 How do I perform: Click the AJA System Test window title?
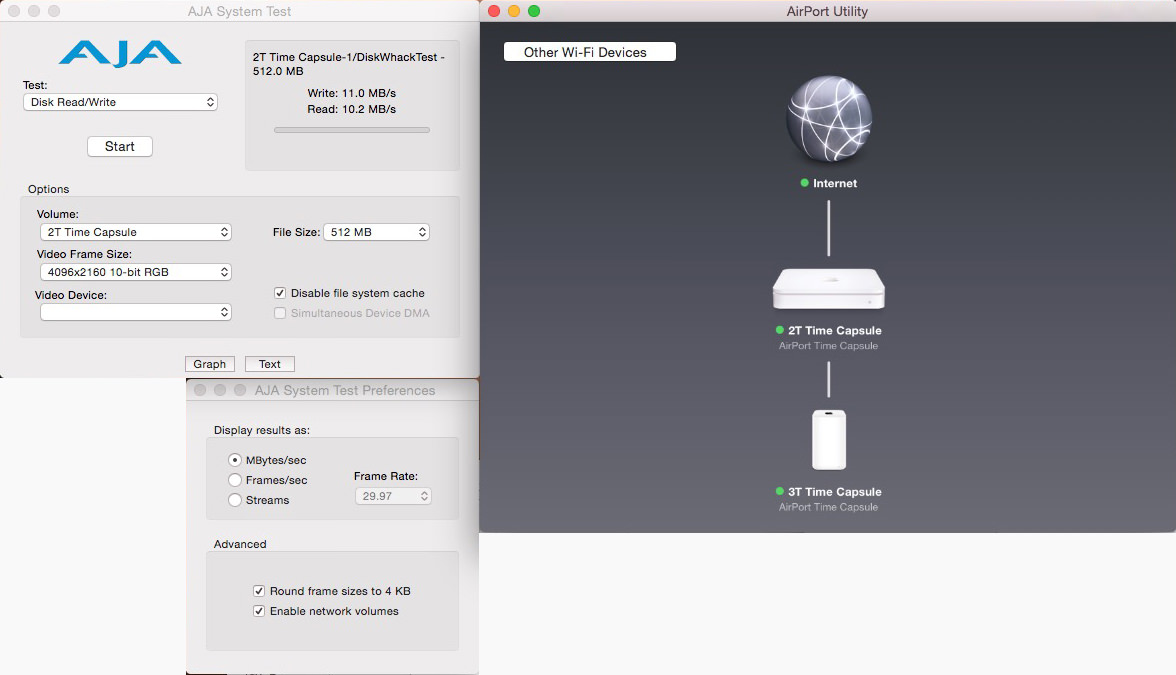pyautogui.click(x=239, y=11)
